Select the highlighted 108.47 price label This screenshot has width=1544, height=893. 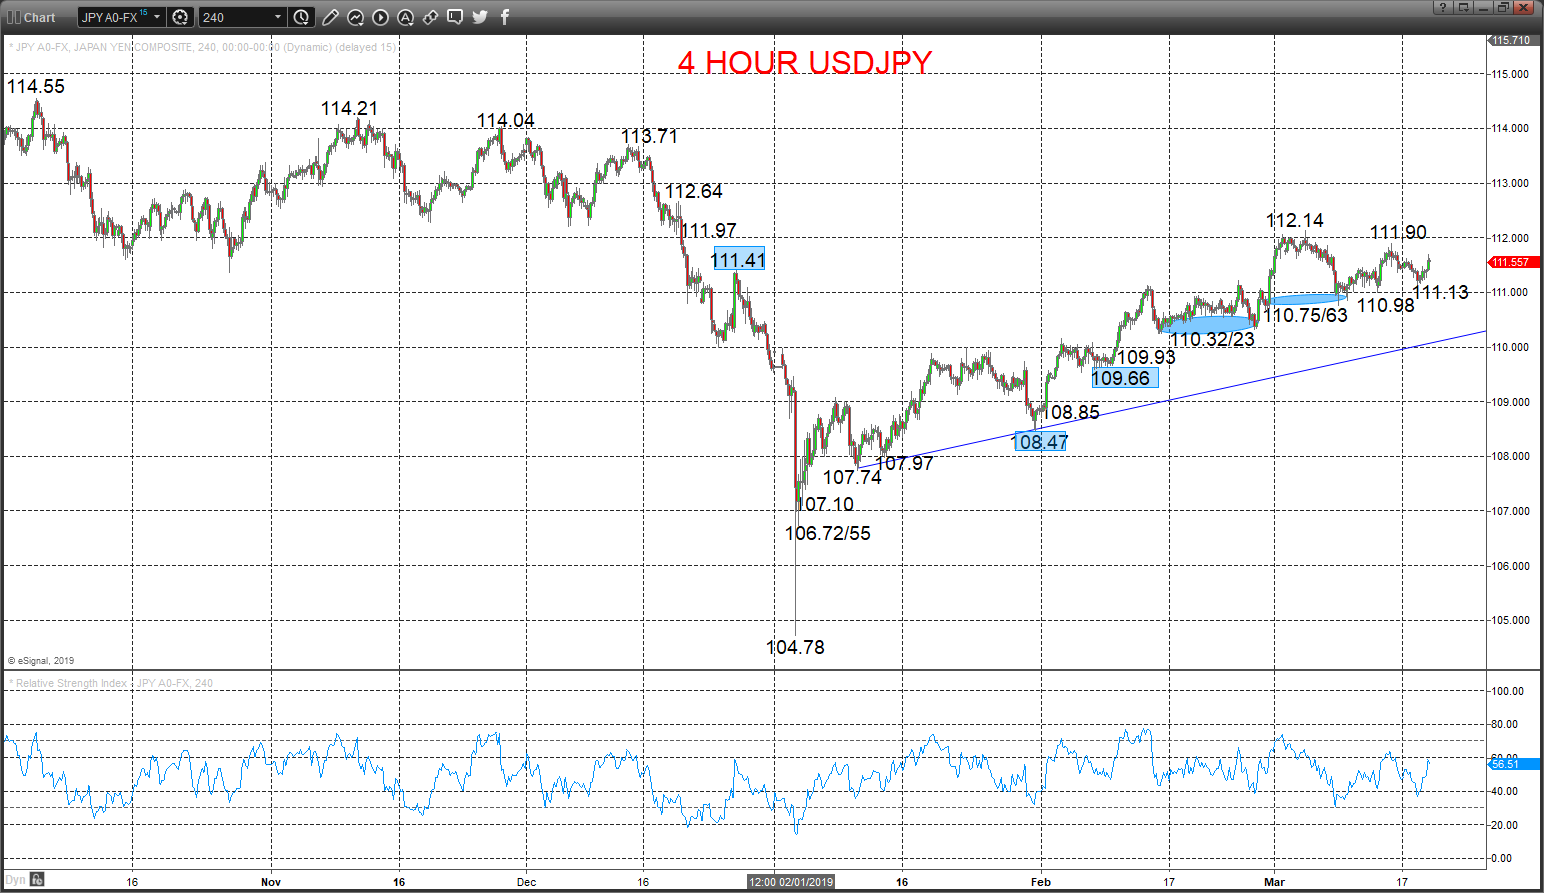click(x=1040, y=442)
